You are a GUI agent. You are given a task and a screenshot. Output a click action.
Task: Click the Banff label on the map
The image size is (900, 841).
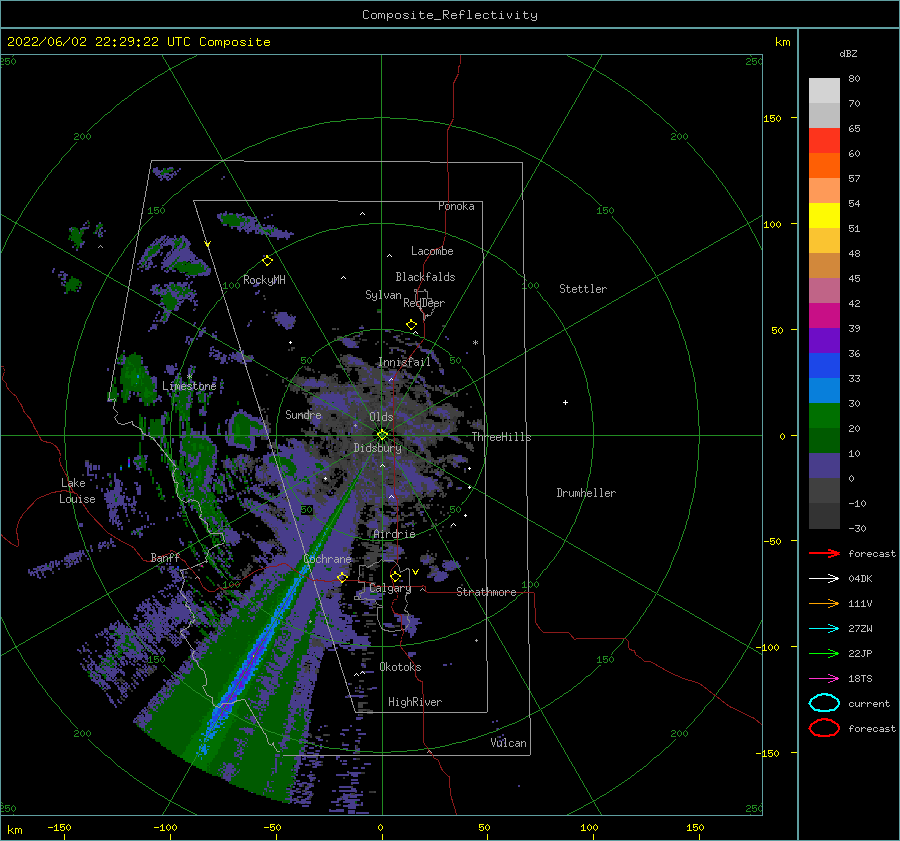tap(165, 557)
